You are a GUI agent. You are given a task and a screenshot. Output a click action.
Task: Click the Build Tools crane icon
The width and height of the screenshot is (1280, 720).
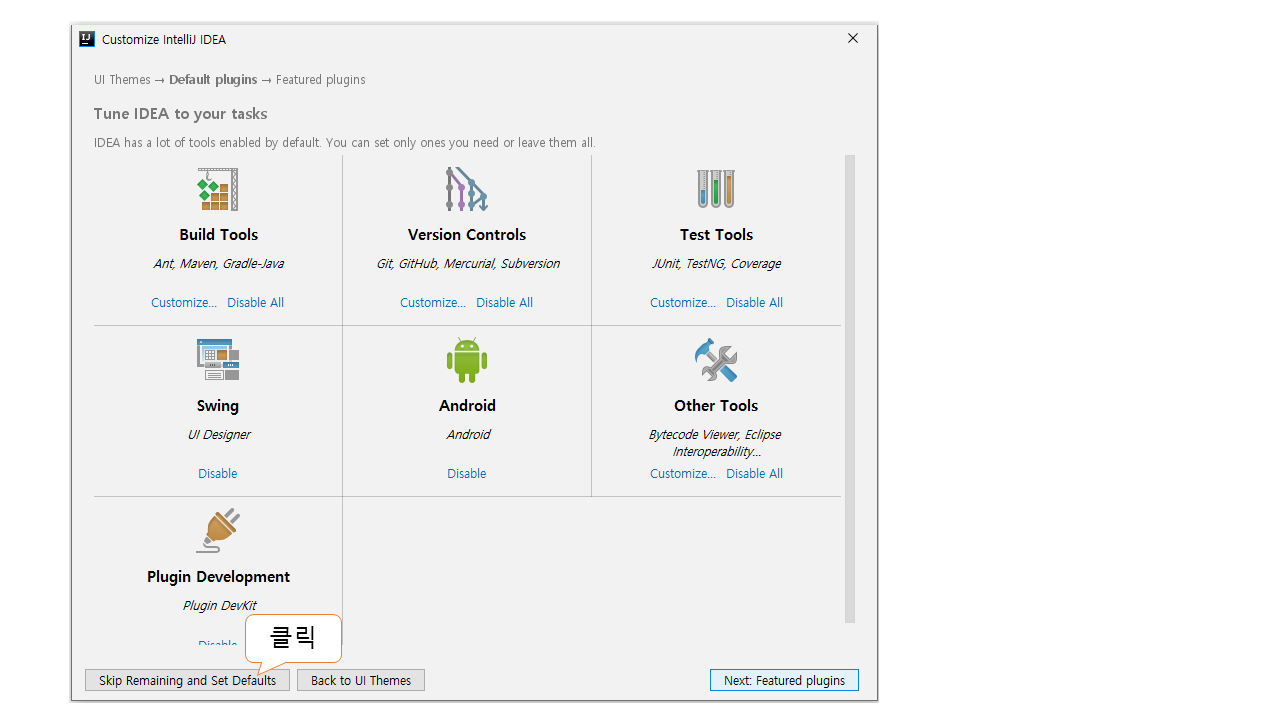click(x=218, y=189)
